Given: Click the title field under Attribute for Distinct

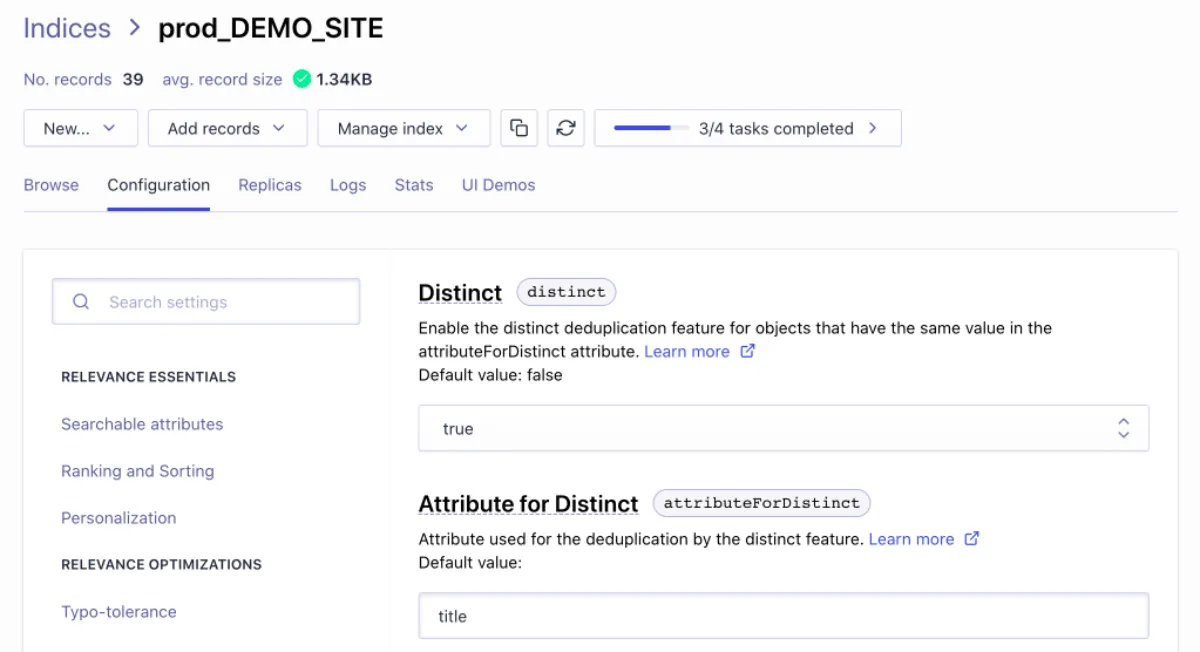Looking at the screenshot, I should coord(783,615).
